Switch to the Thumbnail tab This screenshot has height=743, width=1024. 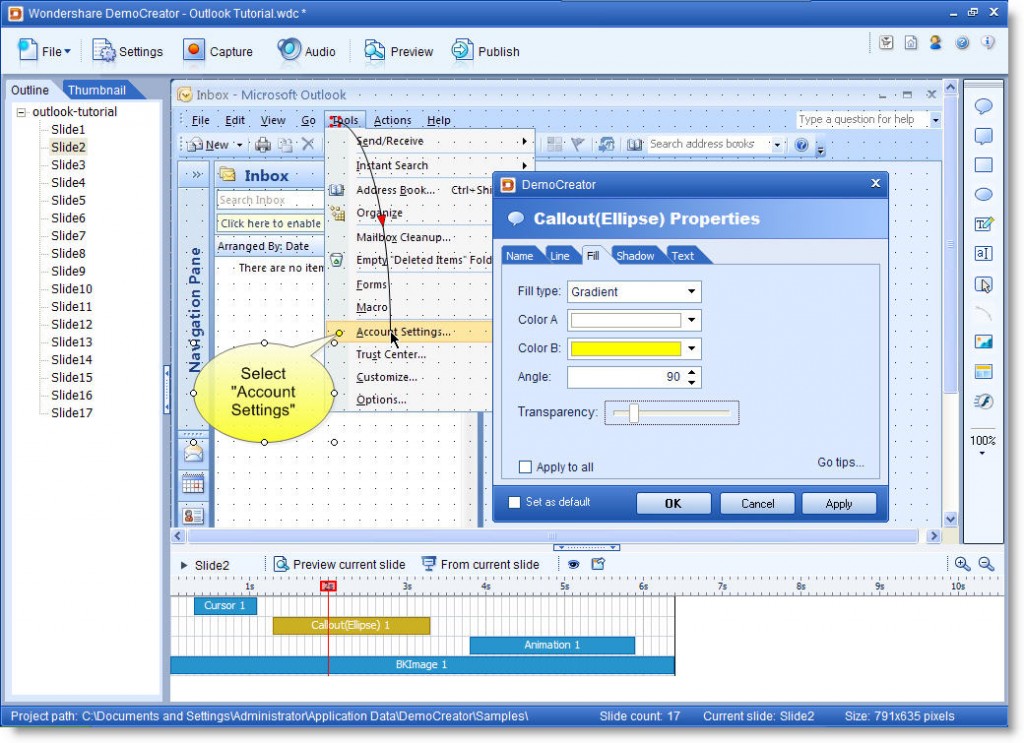tap(97, 90)
